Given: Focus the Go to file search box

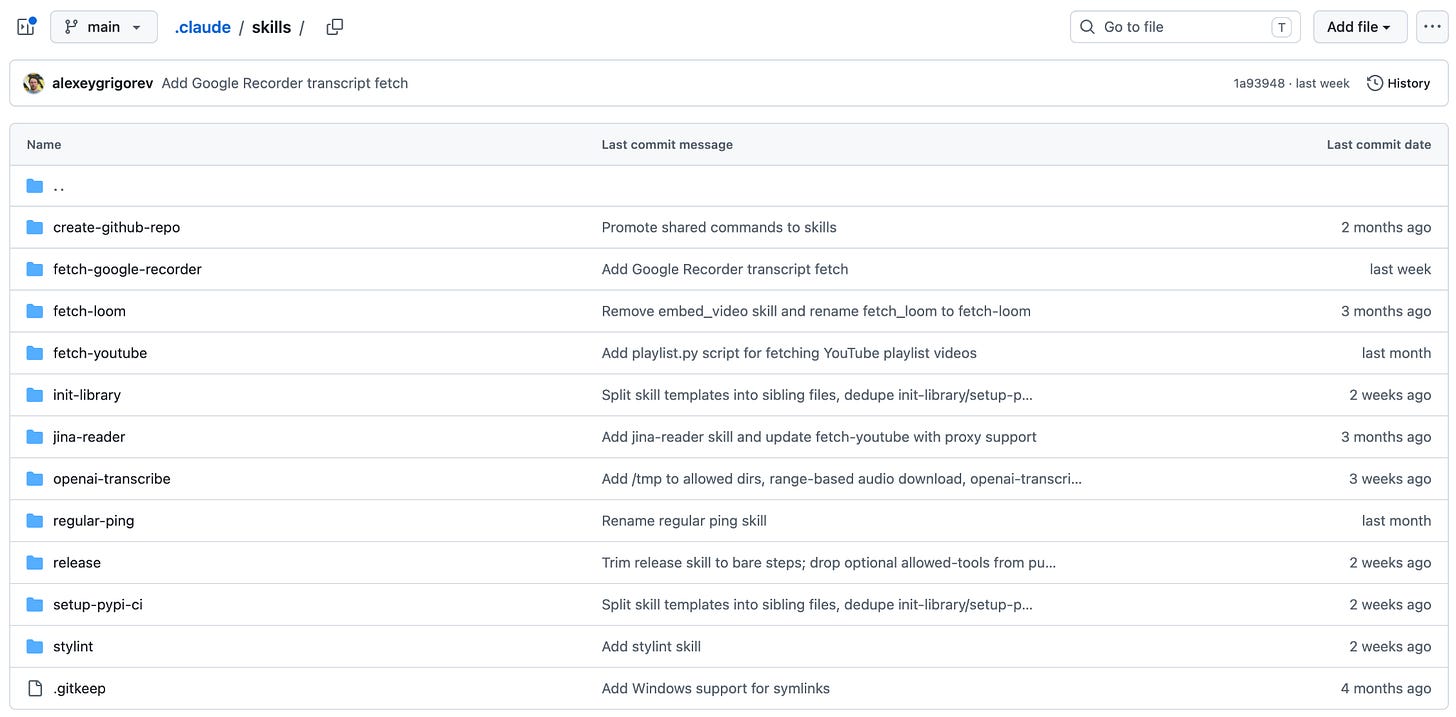Looking at the screenshot, I should pyautogui.click(x=1185, y=27).
